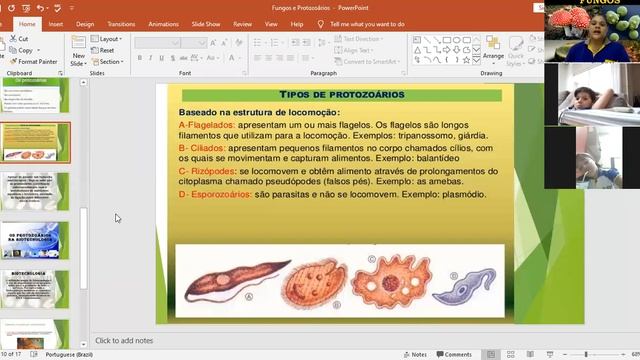Reset the slide layout

tap(102, 50)
